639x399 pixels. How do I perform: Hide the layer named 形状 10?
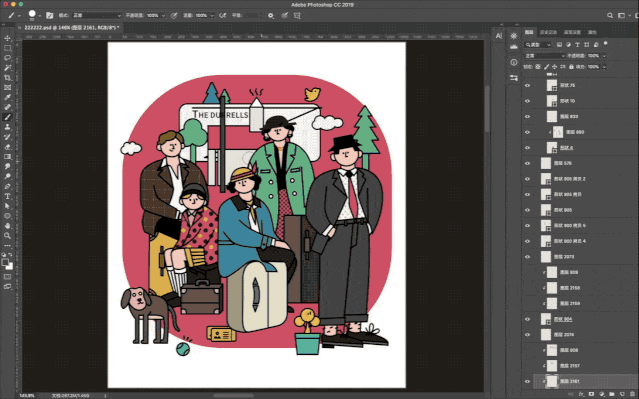point(527,101)
